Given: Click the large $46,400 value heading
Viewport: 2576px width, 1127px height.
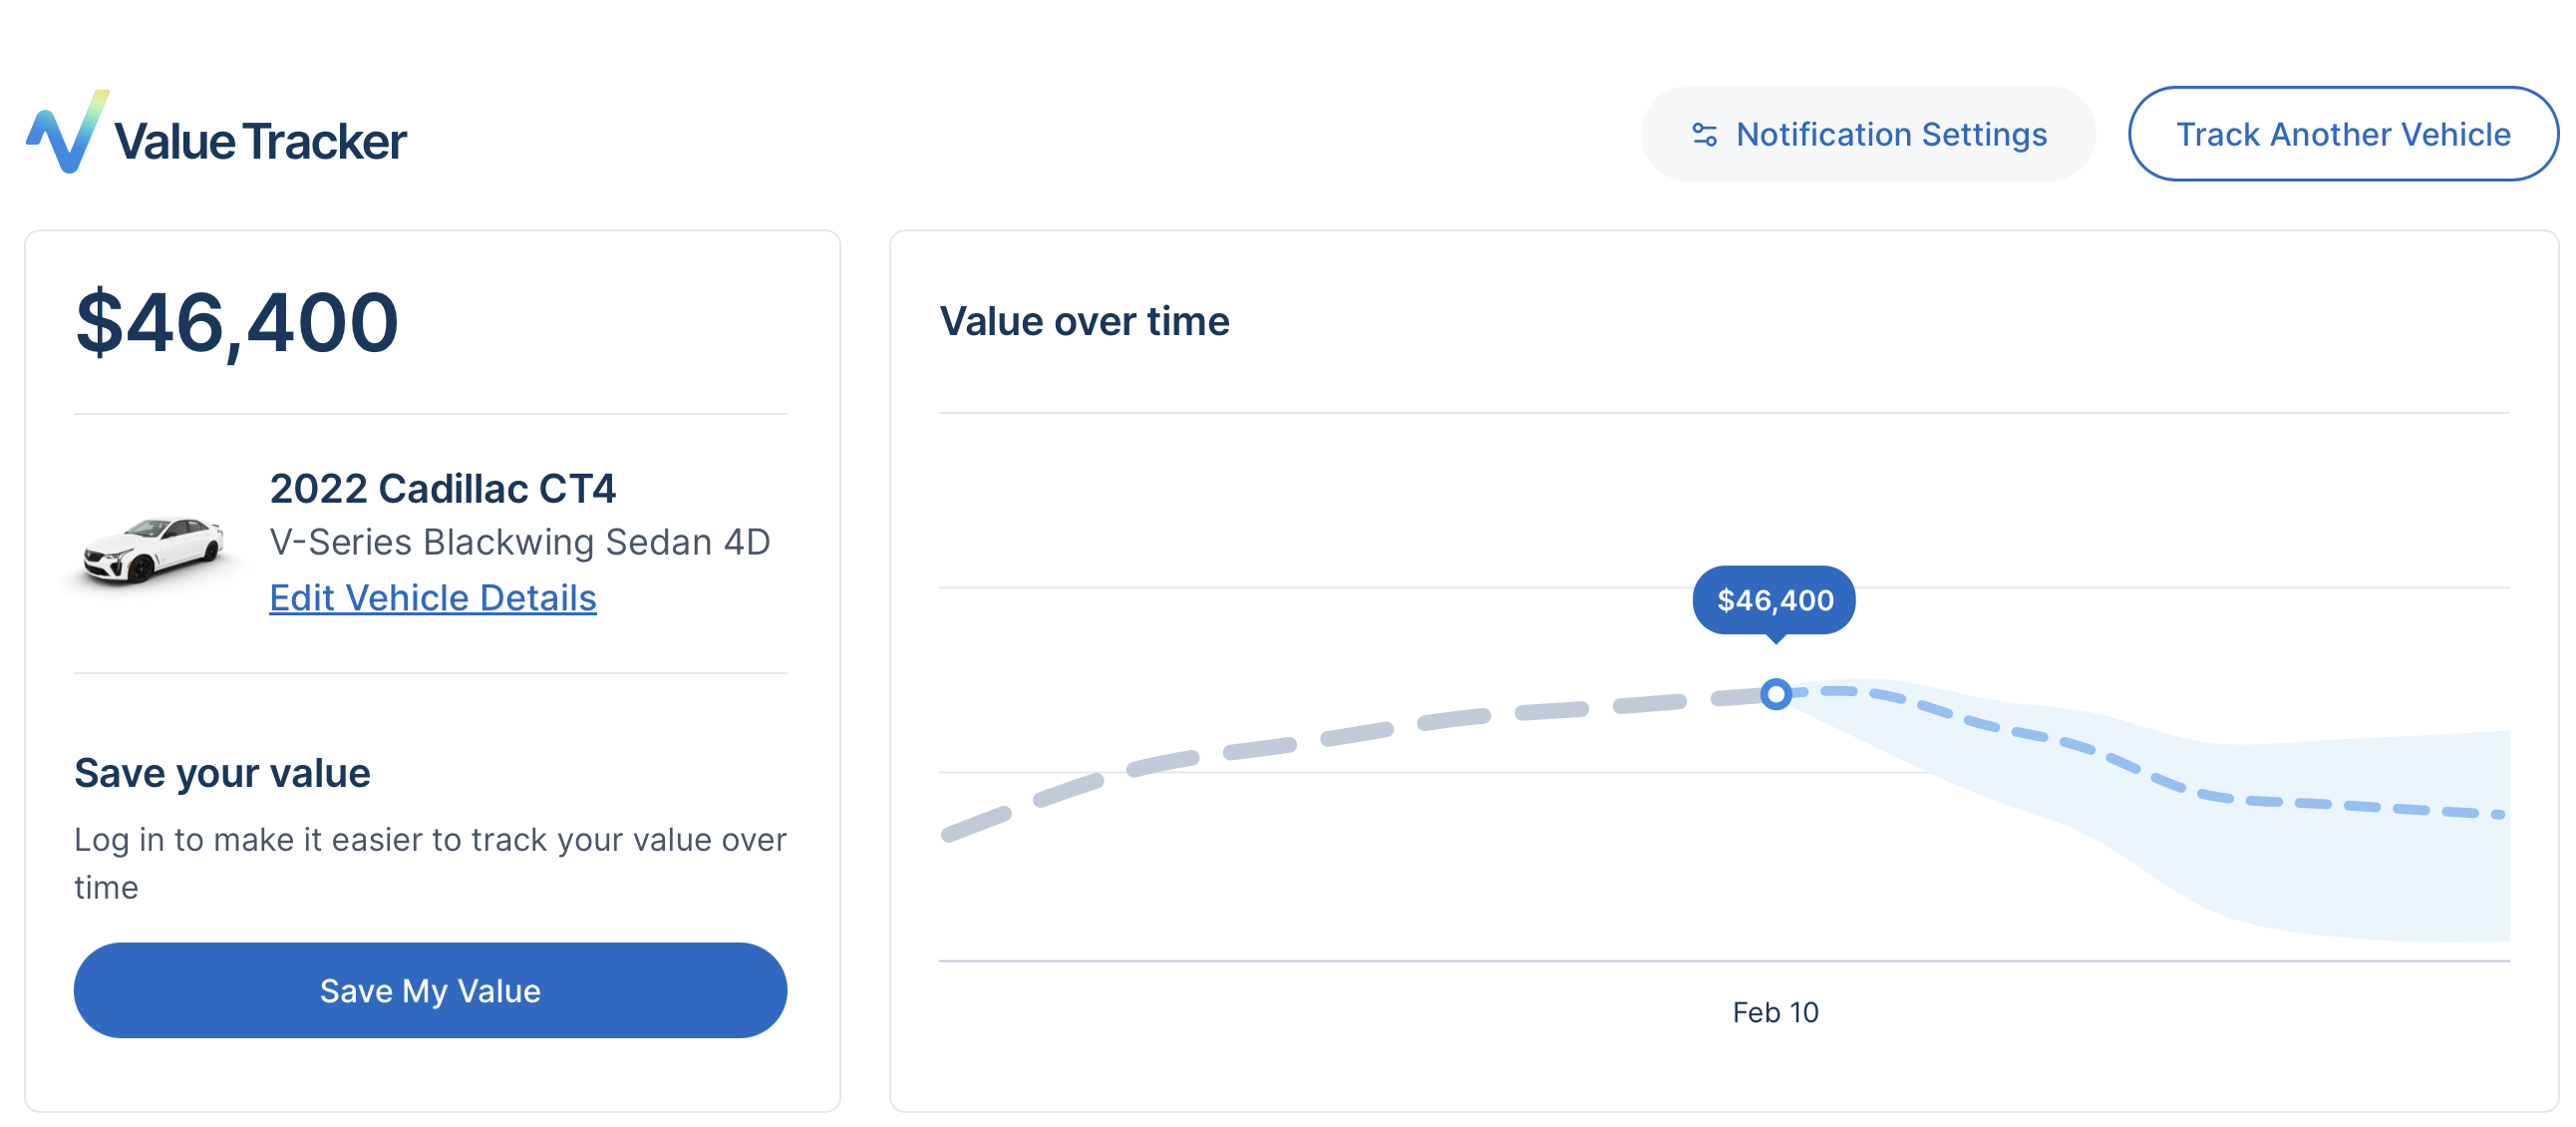Looking at the screenshot, I should click(237, 323).
